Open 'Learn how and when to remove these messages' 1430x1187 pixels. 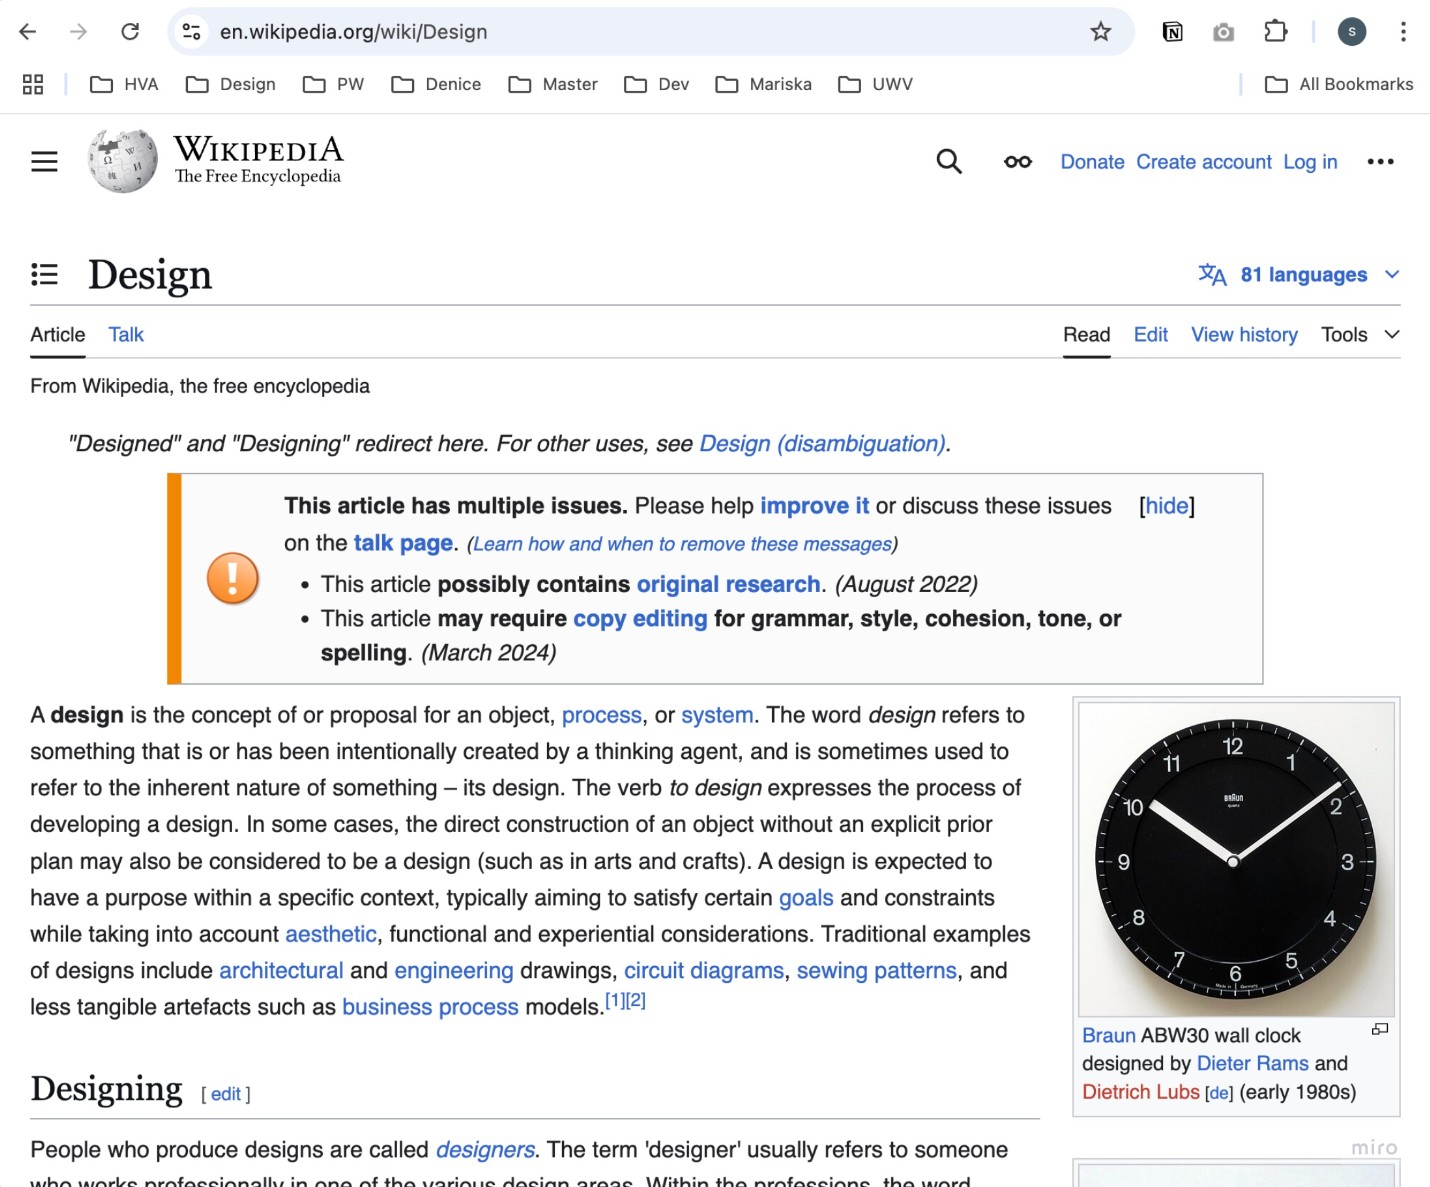point(682,544)
